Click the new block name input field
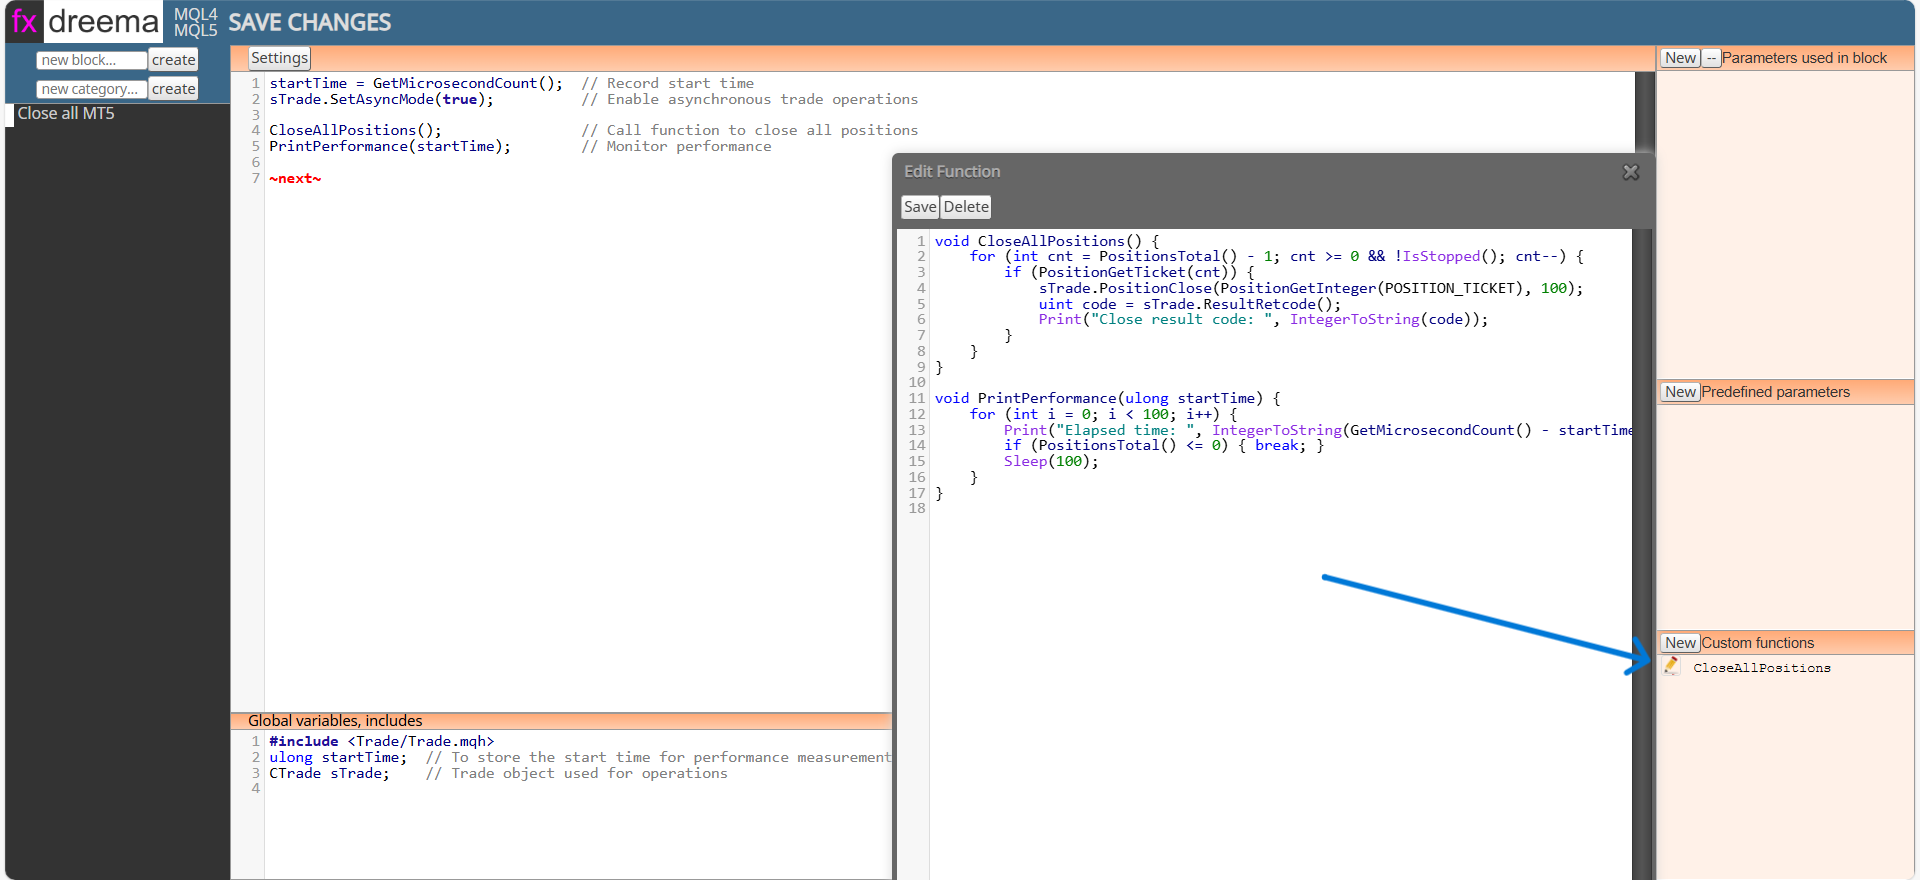 [x=92, y=60]
